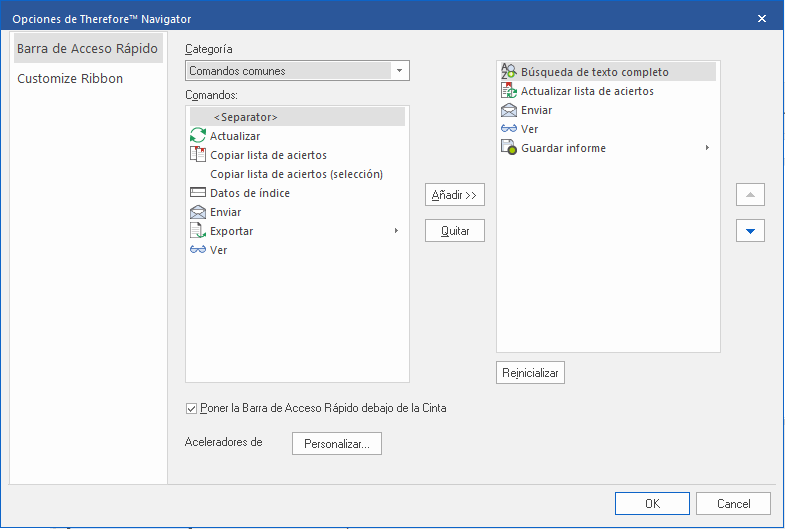Click the Ver glasses icon in right list
Image resolution: width=785 pixels, height=529 pixels.
point(509,129)
